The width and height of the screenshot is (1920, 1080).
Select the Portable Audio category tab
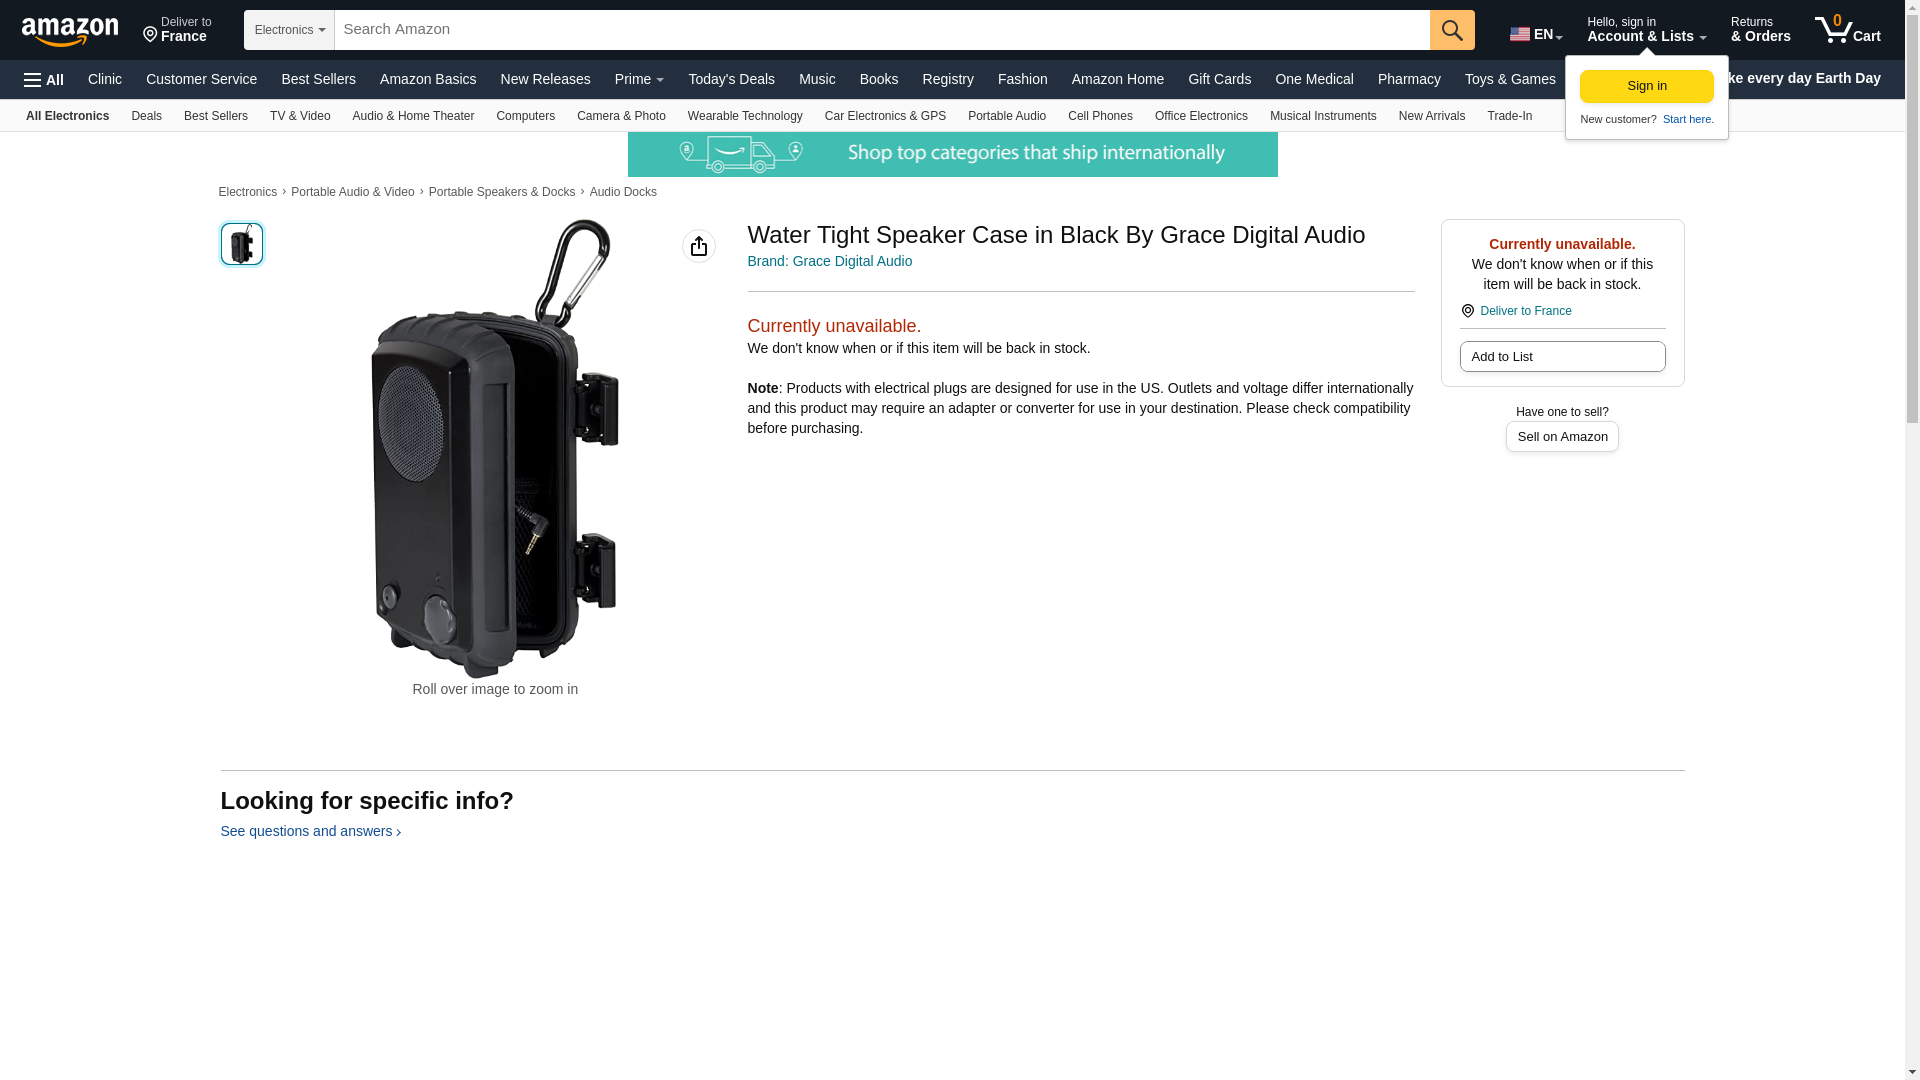[x=1006, y=116]
